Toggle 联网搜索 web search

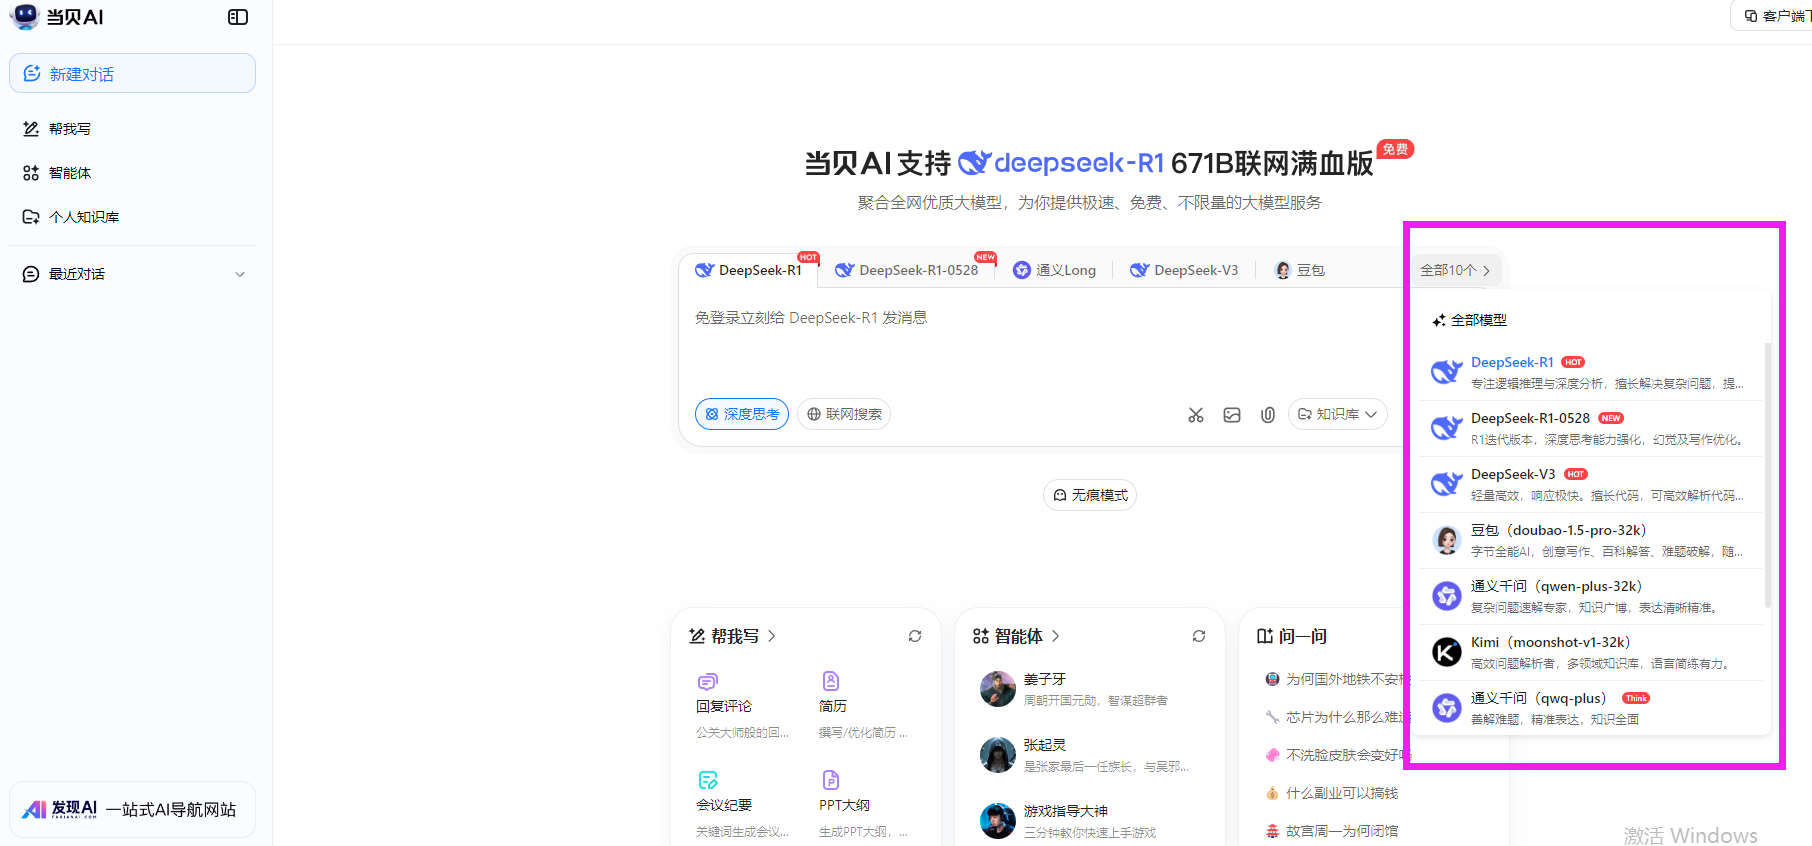coord(844,414)
